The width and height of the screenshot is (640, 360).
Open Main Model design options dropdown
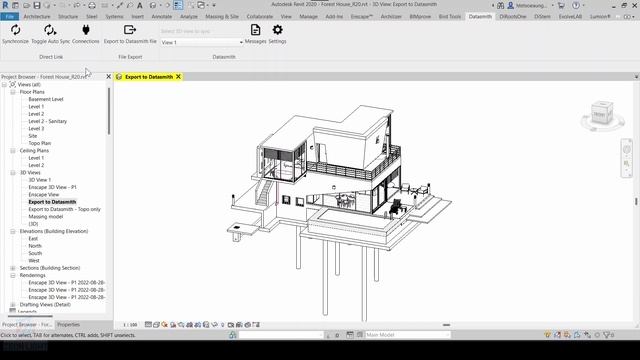[x=407, y=335]
